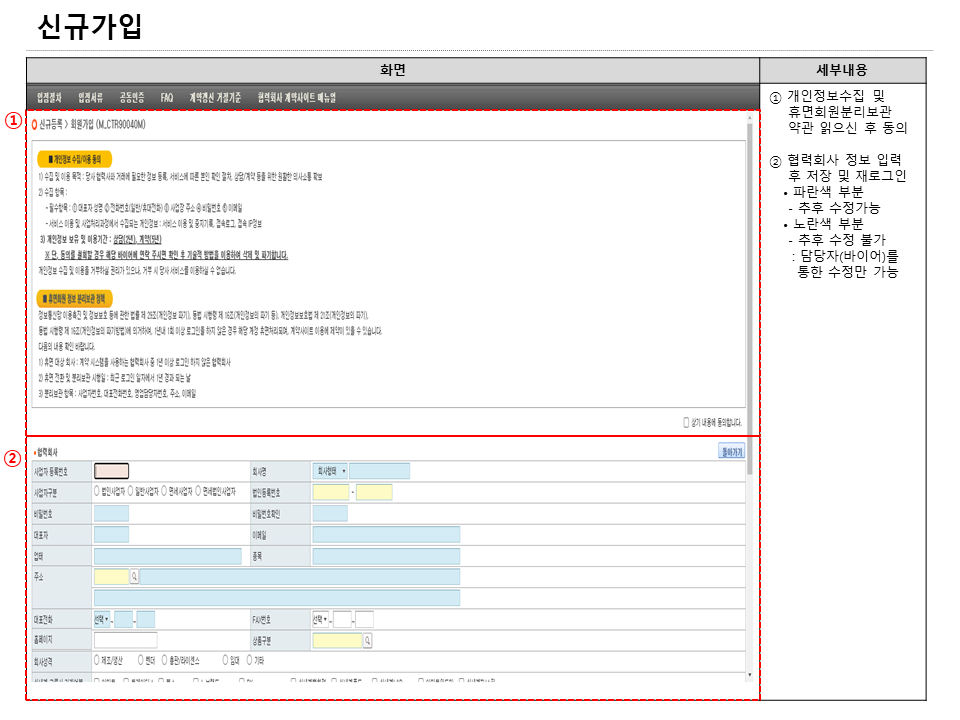Image resolution: width=960 pixels, height=720 pixels.
Task: Click the 사업자구분 row label
Action: tap(45, 493)
